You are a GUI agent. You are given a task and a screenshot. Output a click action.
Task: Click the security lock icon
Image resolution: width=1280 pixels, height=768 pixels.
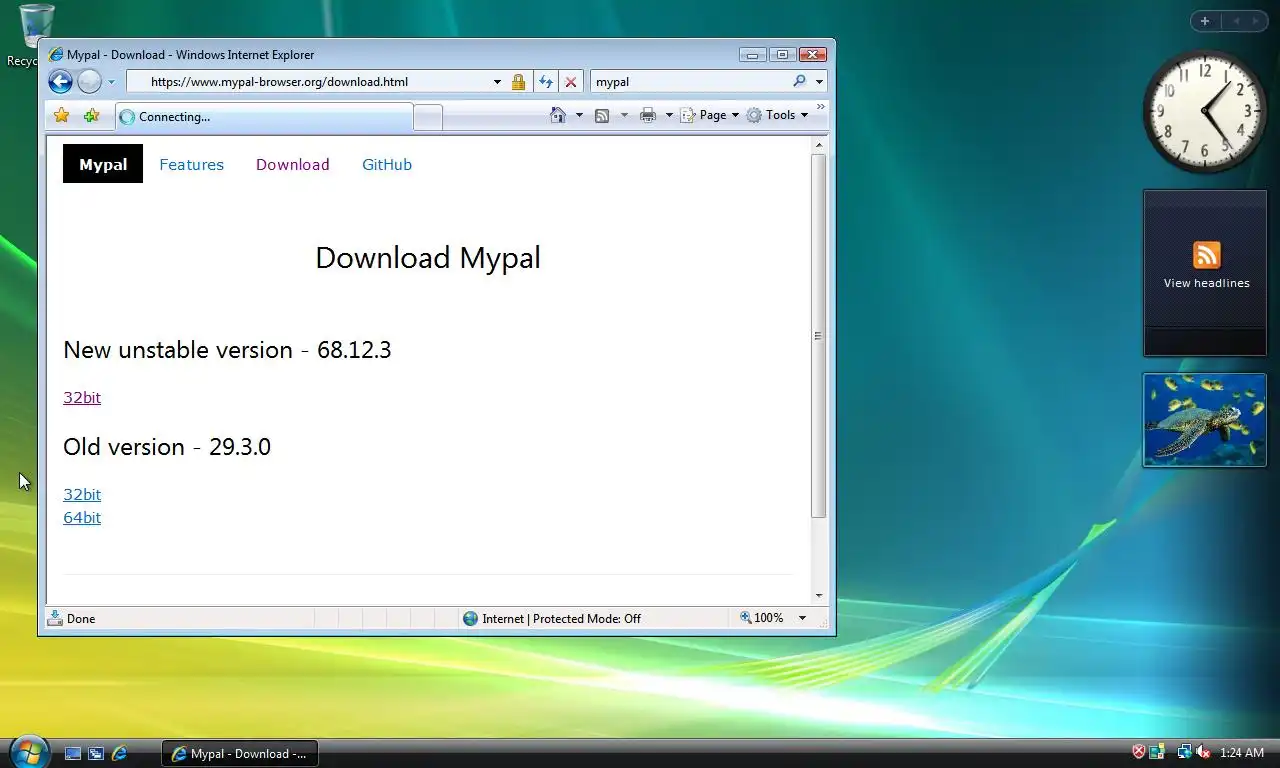pyautogui.click(x=518, y=82)
